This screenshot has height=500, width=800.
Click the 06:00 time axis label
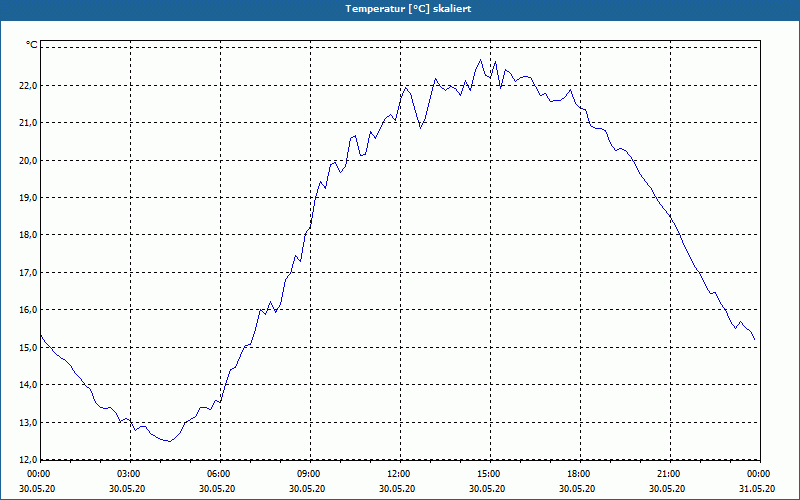(220, 474)
